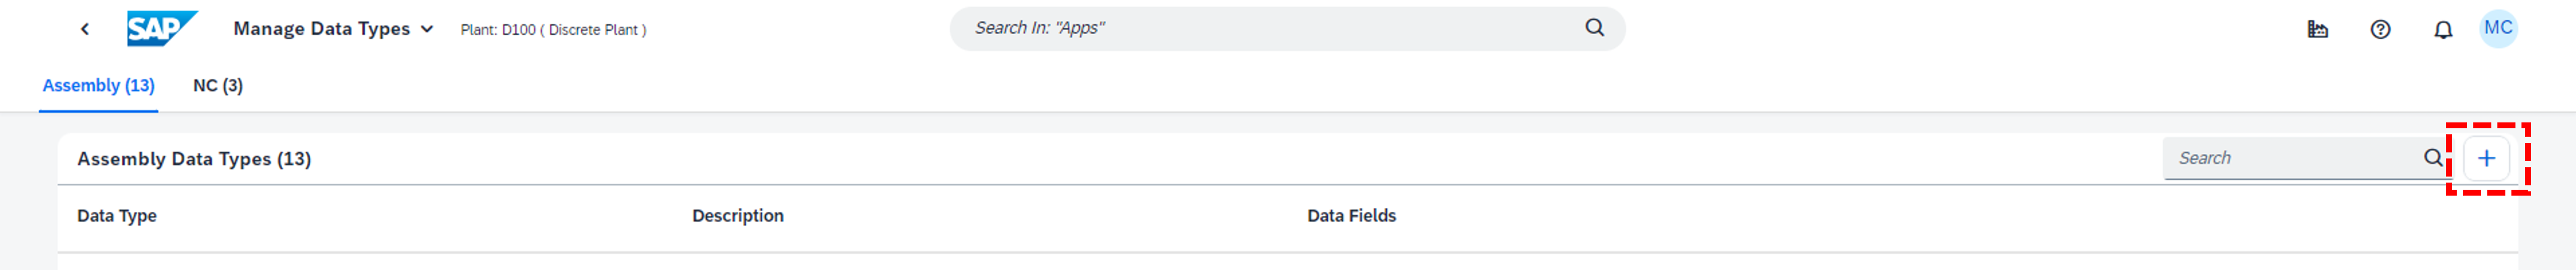Image resolution: width=2576 pixels, height=270 pixels.
Task: Click the Data Type column header
Action: (x=117, y=216)
